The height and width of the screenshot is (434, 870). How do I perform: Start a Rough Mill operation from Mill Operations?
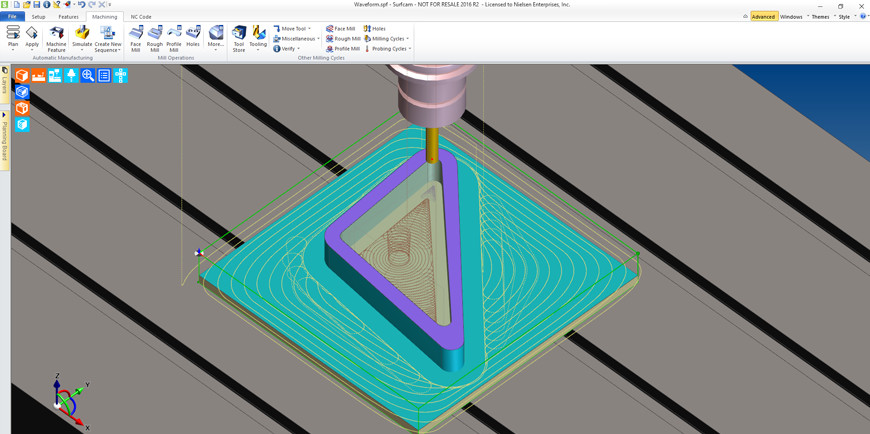[155, 39]
